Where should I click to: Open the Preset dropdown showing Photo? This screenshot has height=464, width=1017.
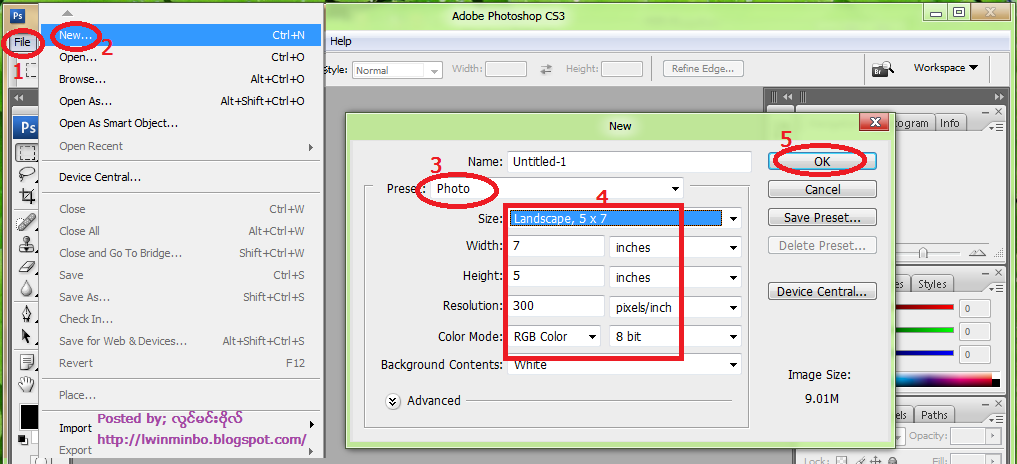[x=555, y=188]
